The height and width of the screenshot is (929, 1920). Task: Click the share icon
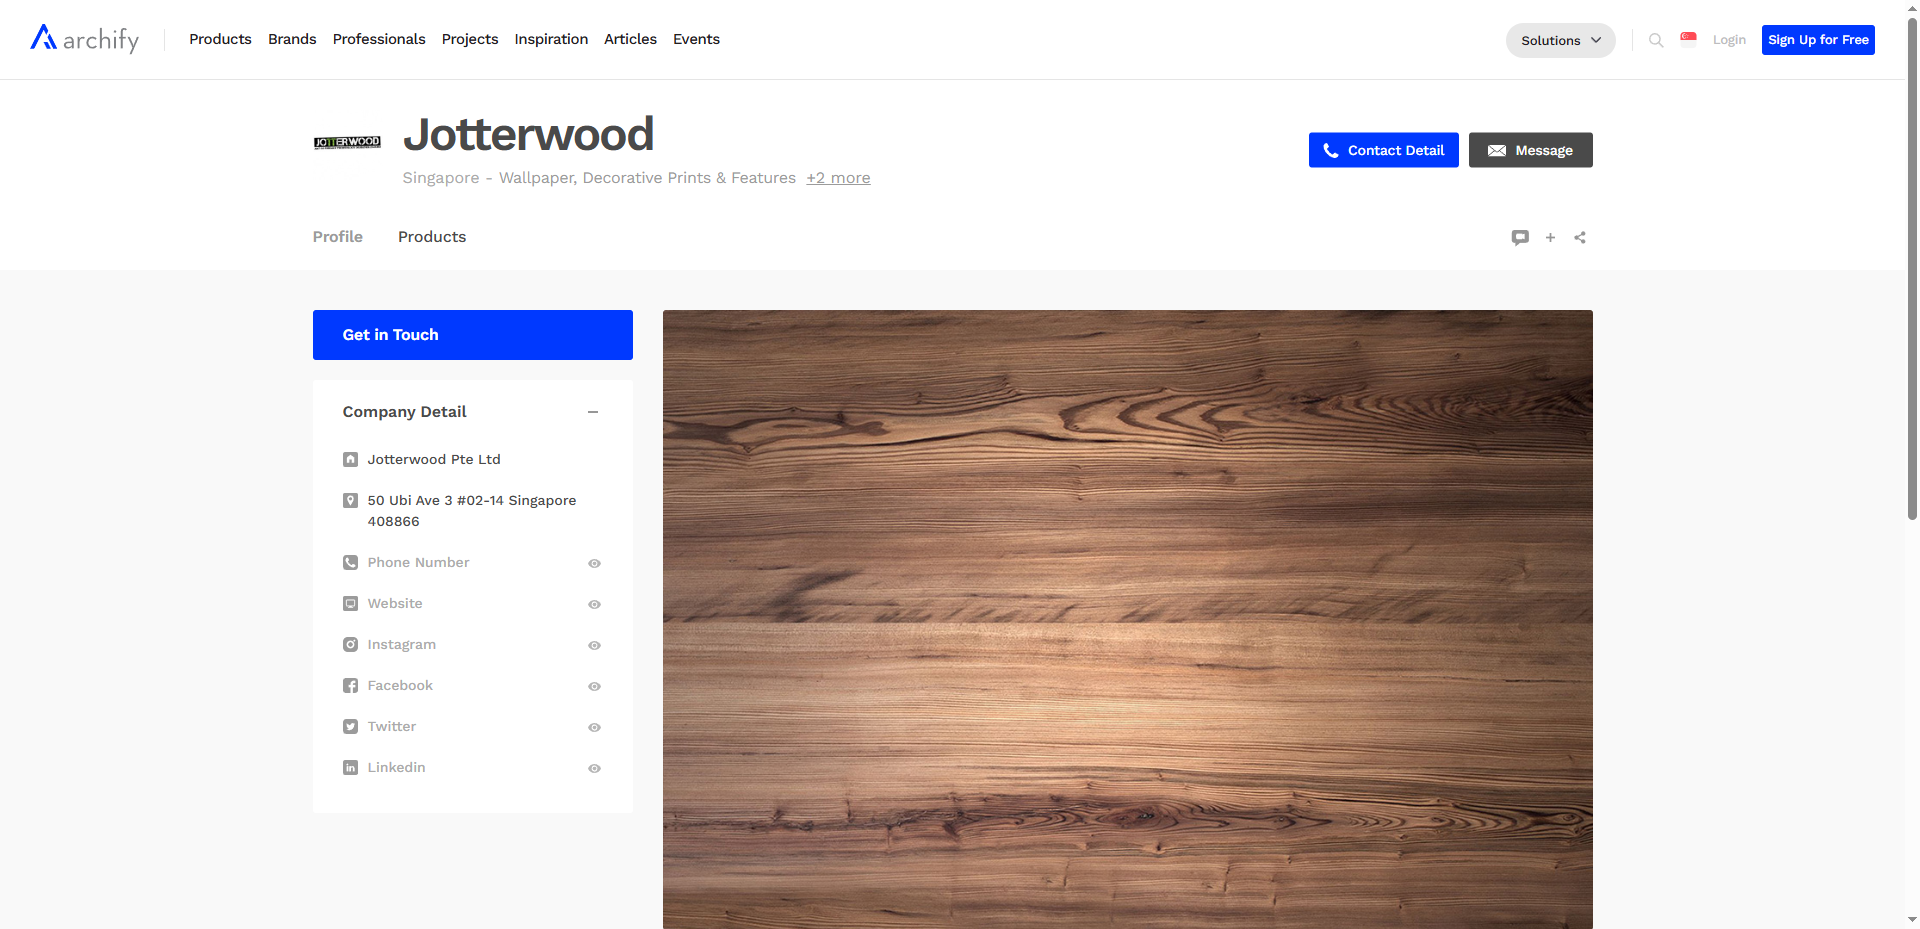point(1580,237)
